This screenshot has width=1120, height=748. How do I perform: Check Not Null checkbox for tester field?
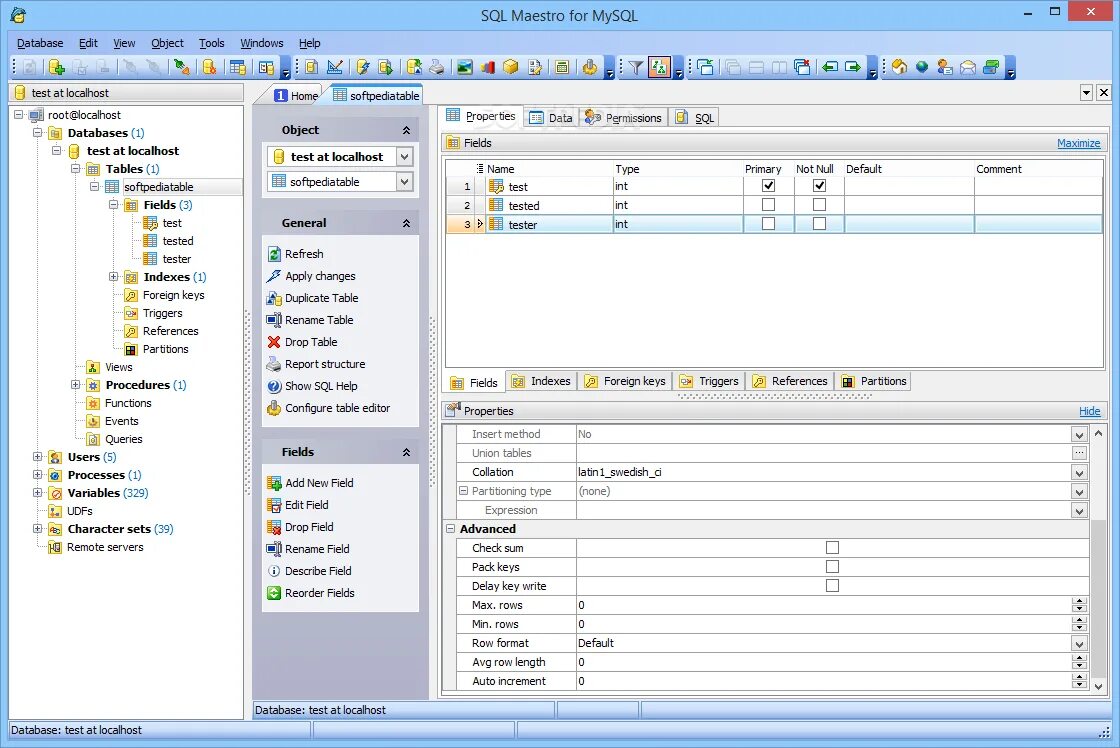(819, 224)
